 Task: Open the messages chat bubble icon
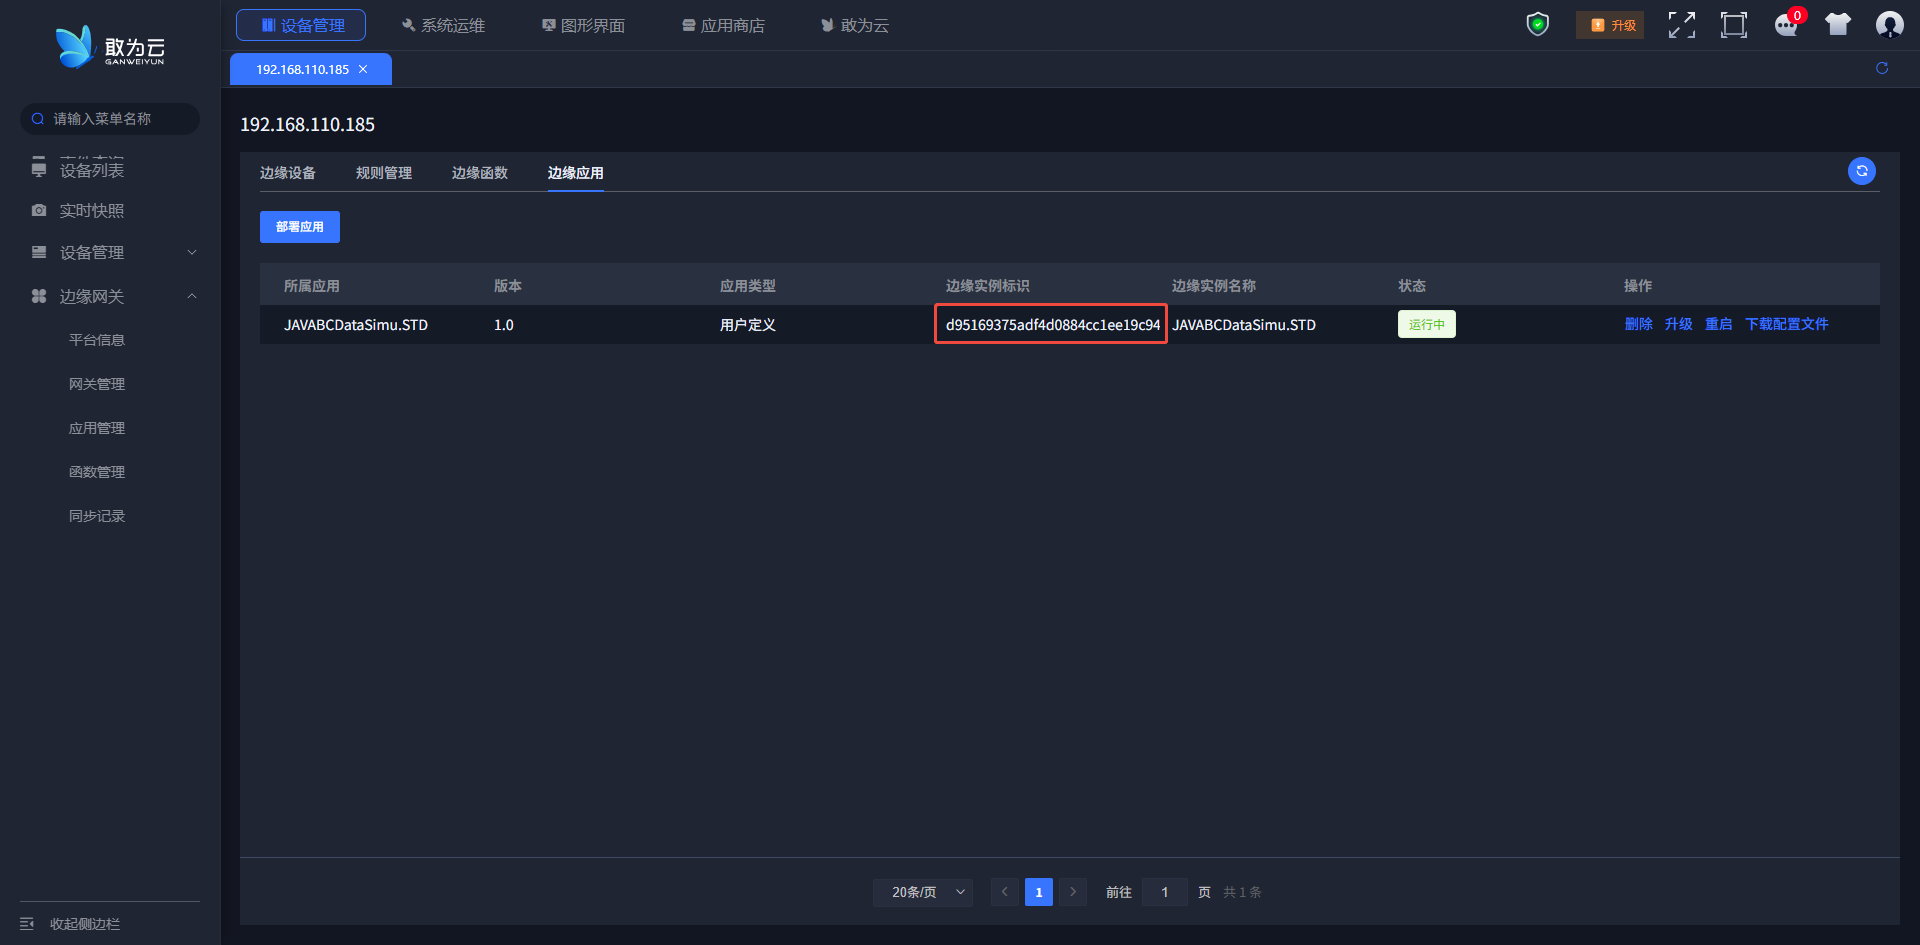pyautogui.click(x=1786, y=25)
